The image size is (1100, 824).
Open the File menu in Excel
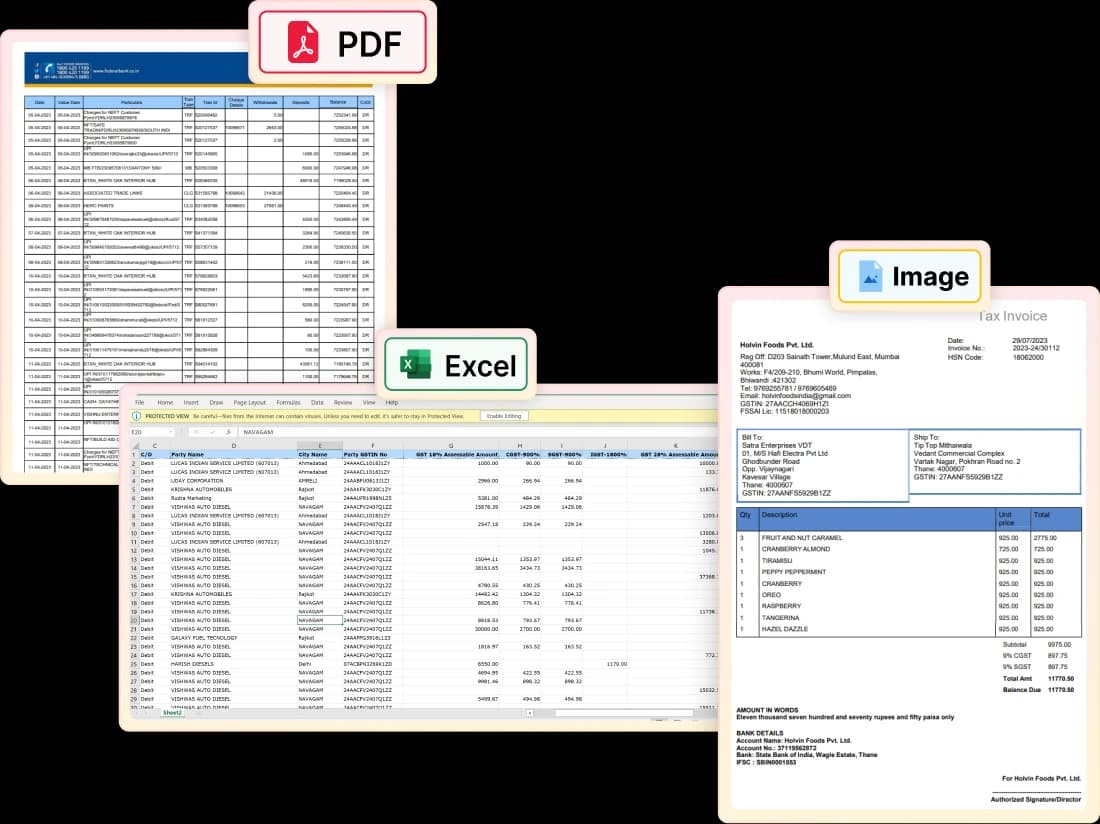tap(140, 403)
